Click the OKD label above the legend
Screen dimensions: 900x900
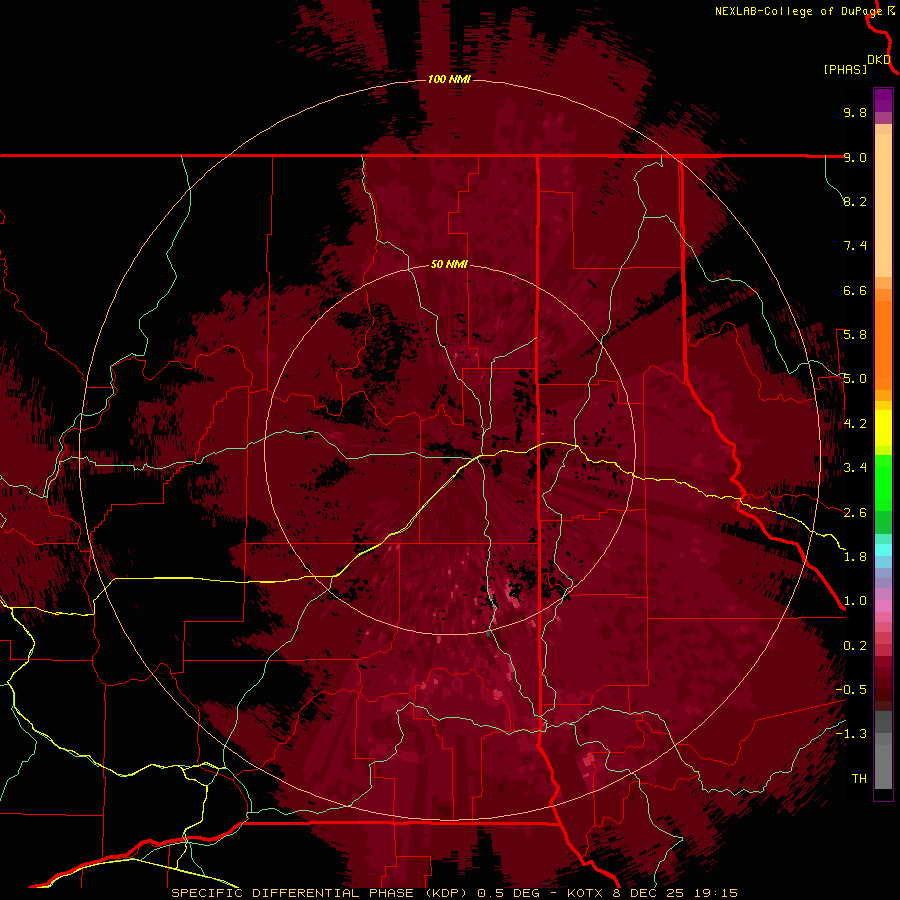[x=879, y=59]
